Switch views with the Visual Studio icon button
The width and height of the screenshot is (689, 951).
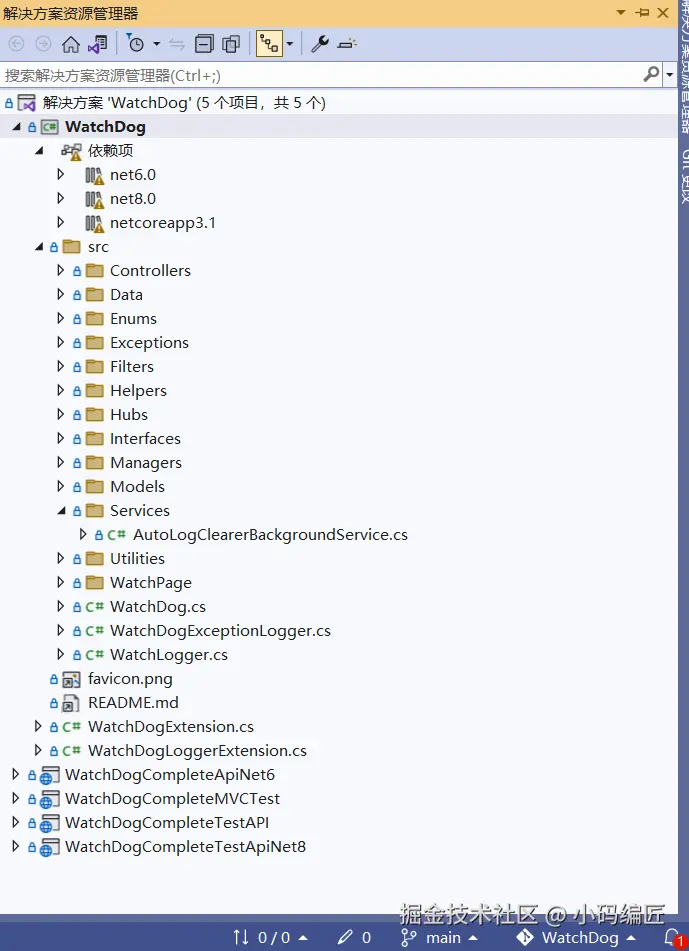pyautogui.click(x=98, y=44)
